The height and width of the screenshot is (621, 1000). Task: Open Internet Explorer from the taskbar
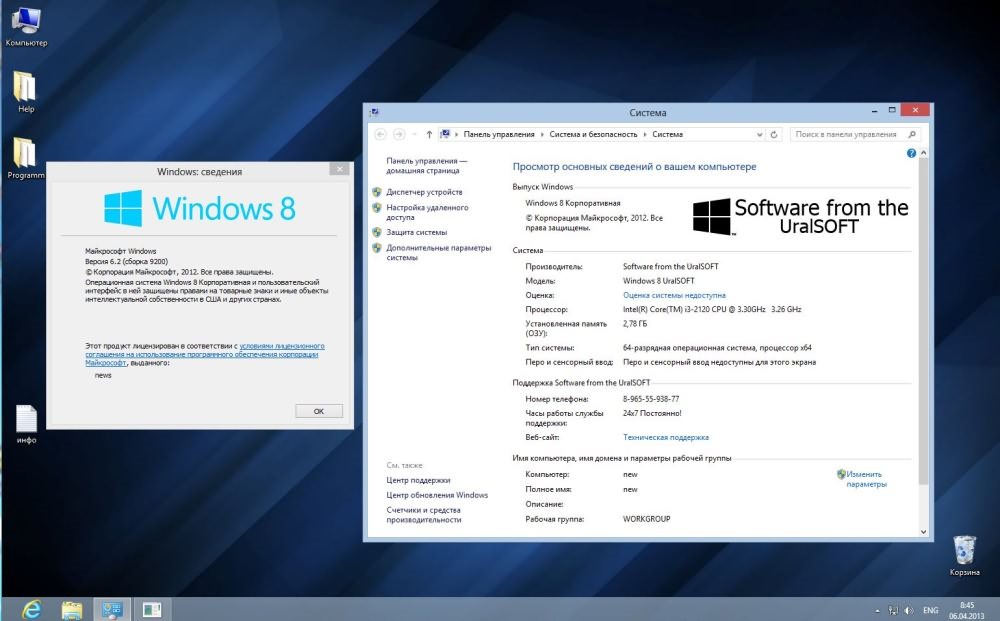(31, 608)
